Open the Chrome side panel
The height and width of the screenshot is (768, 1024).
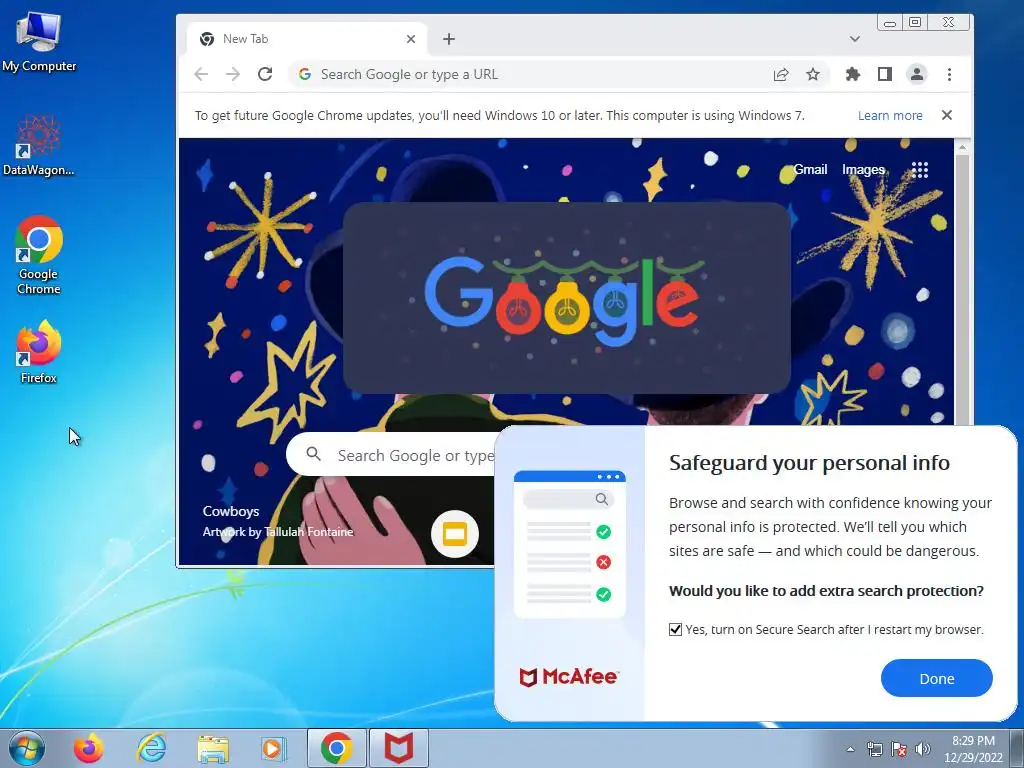click(x=885, y=74)
